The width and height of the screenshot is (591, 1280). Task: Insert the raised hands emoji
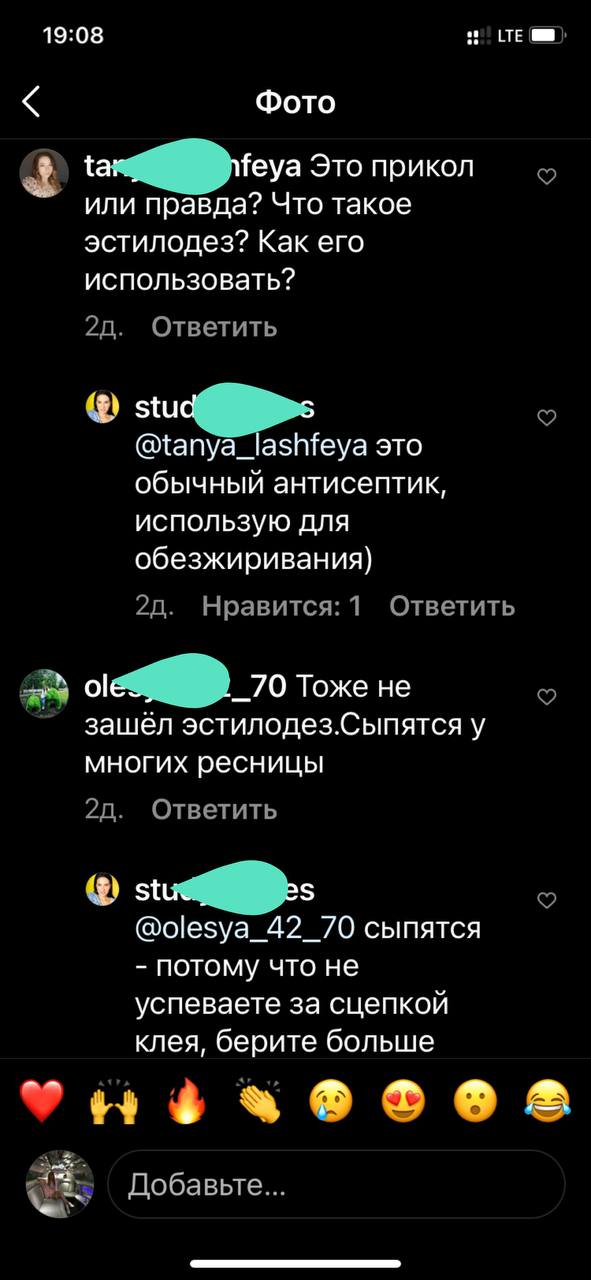click(114, 1101)
